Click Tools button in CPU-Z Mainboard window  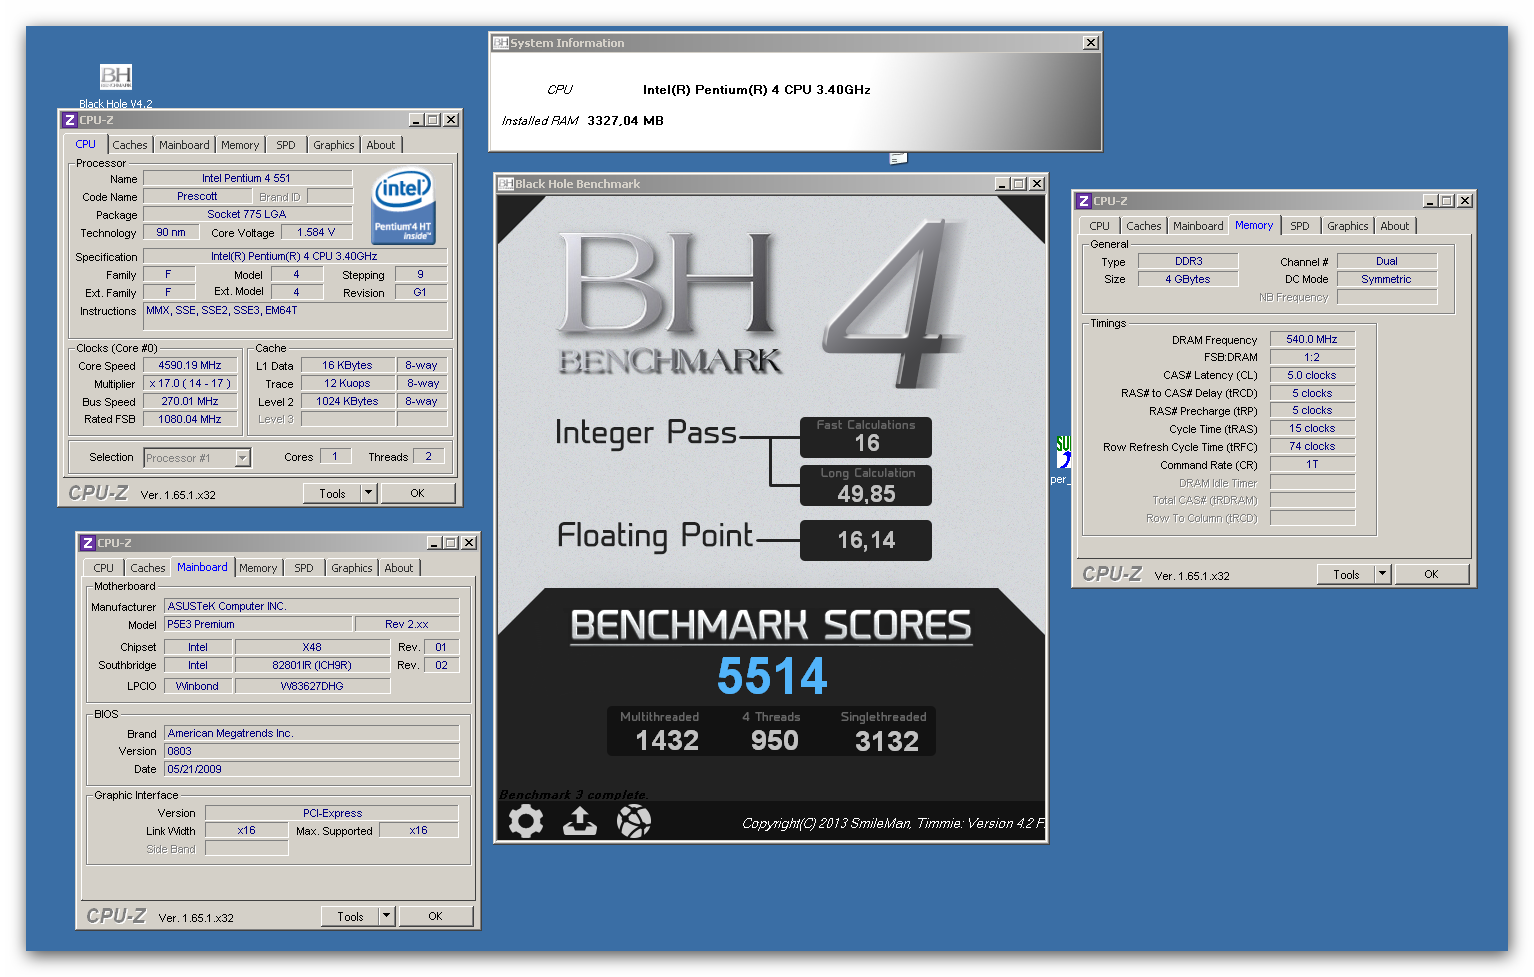point(350,916)
